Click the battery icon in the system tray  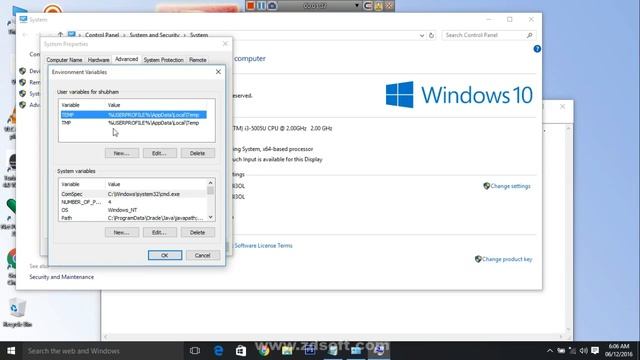coord(561,351)
